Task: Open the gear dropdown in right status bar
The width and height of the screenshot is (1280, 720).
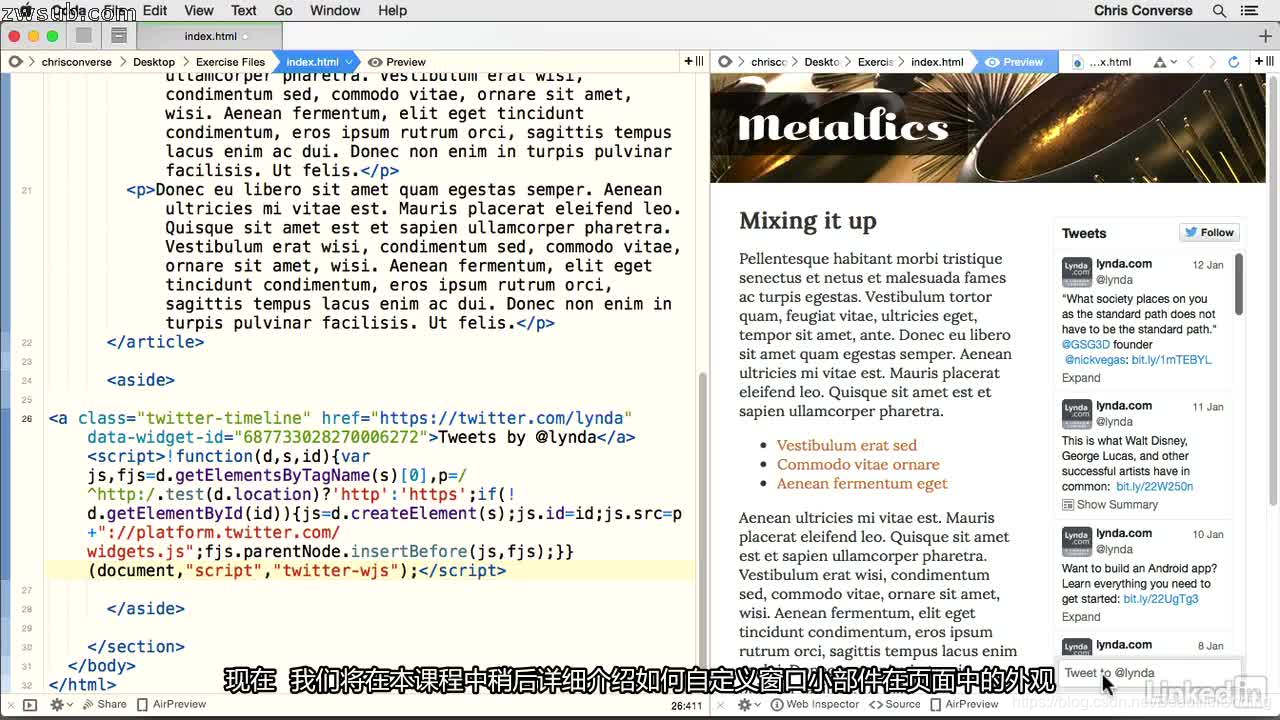Action: pos(749,704)
